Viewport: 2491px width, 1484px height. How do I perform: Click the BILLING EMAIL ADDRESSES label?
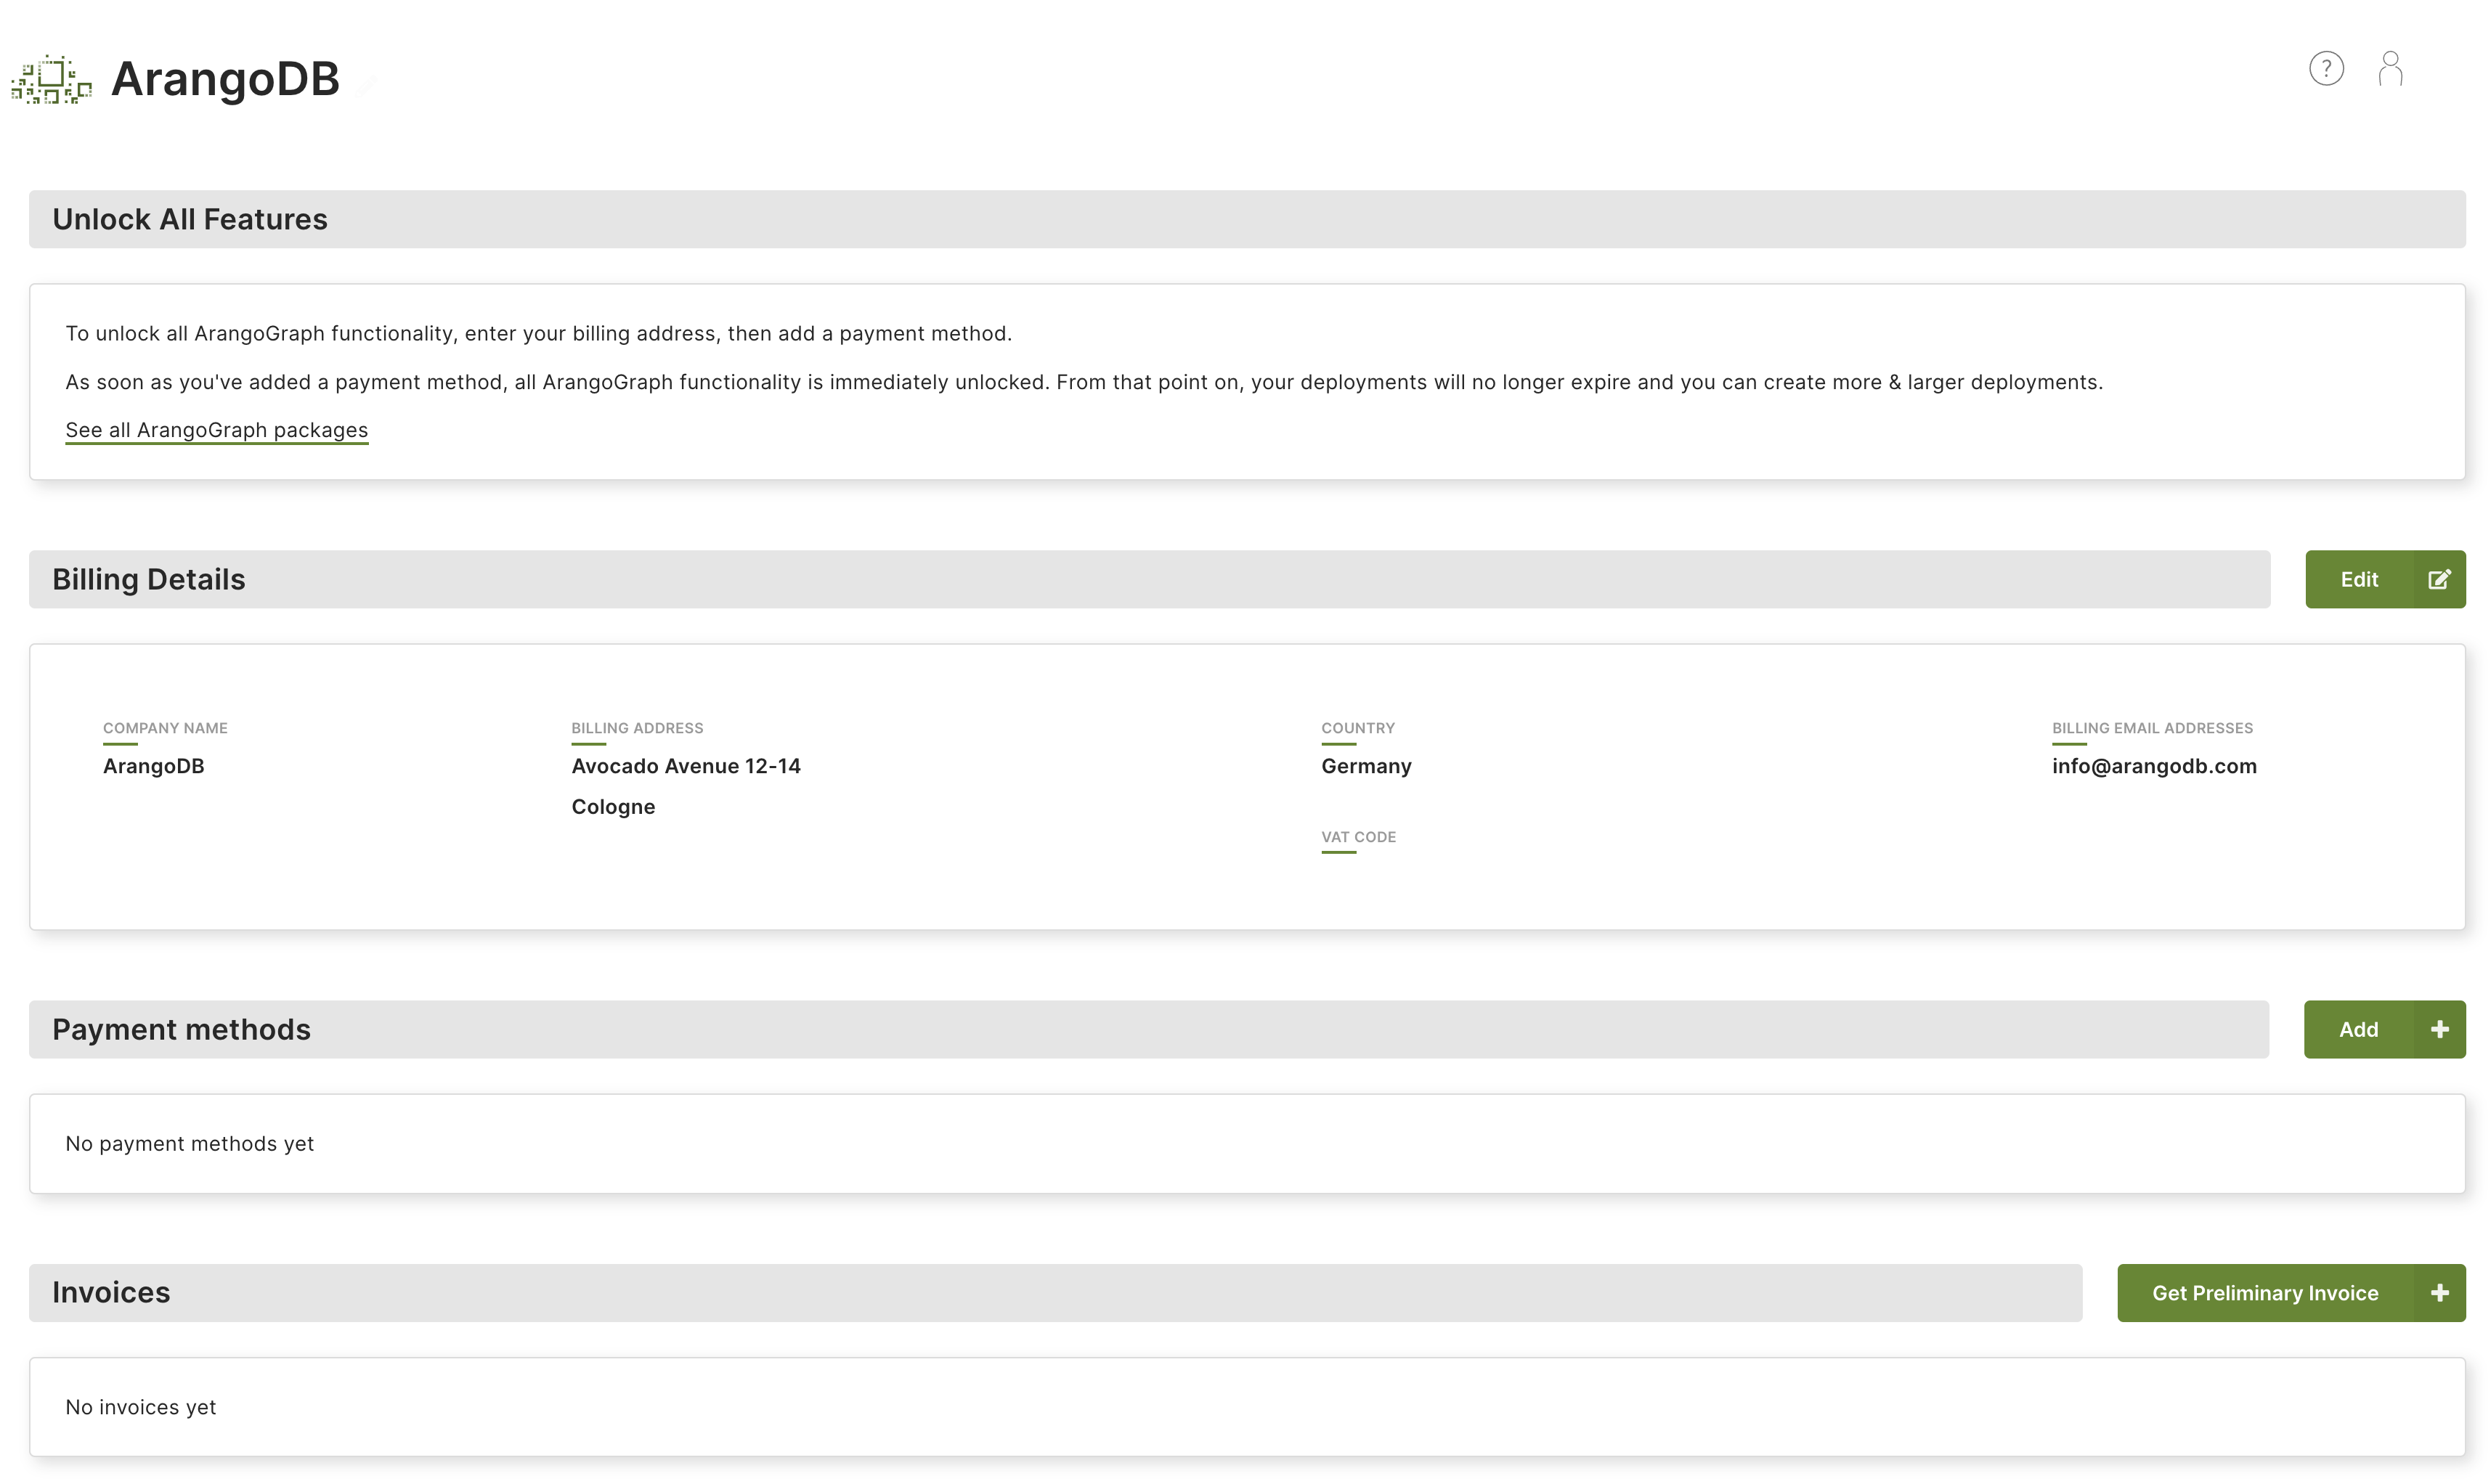click(x=2152, y=728)
